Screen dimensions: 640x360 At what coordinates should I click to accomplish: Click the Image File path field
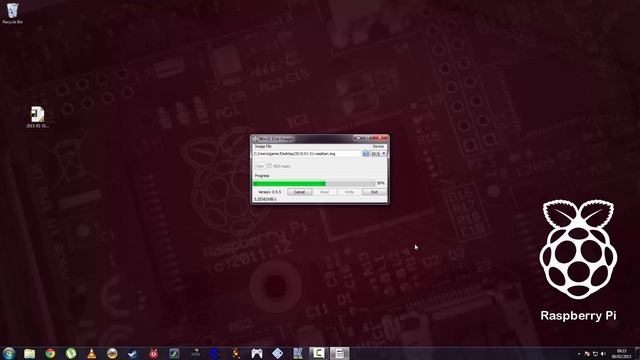(307, 153)
